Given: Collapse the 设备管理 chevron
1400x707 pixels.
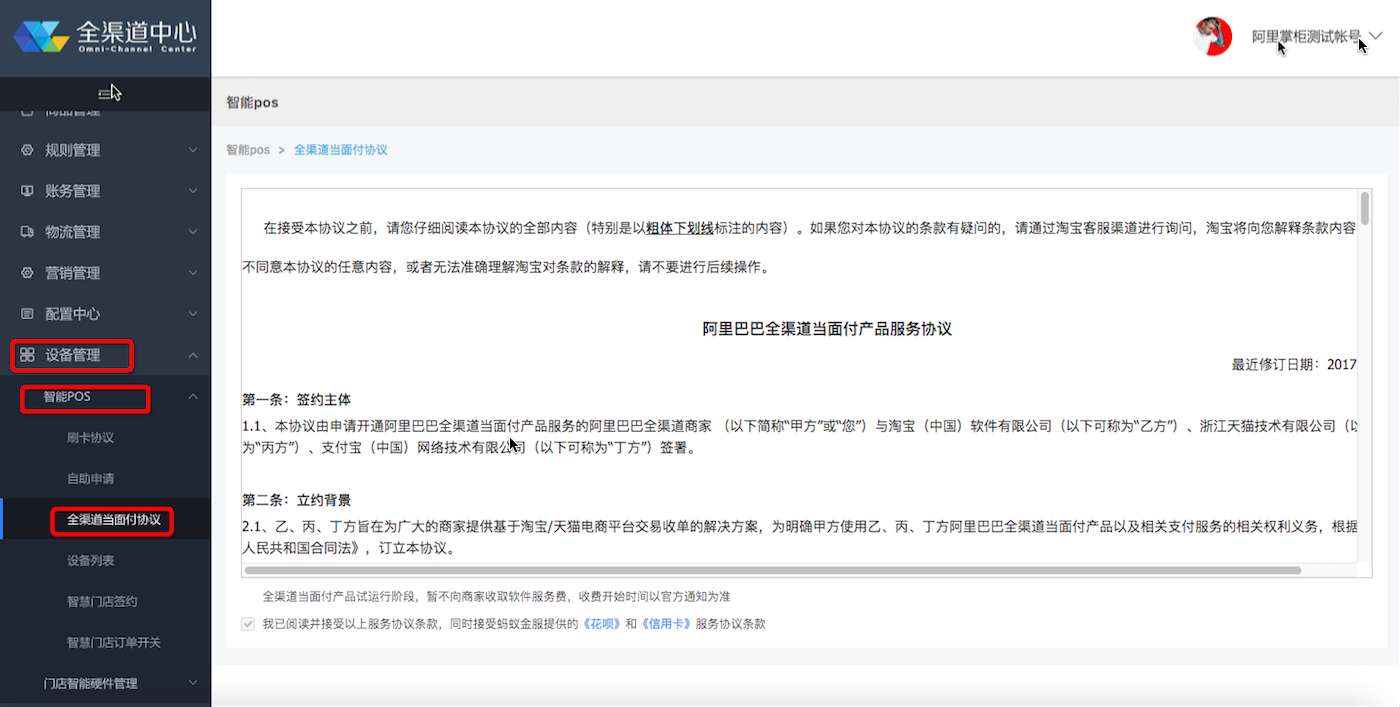Looking at the screenshot, I should 193,355.
